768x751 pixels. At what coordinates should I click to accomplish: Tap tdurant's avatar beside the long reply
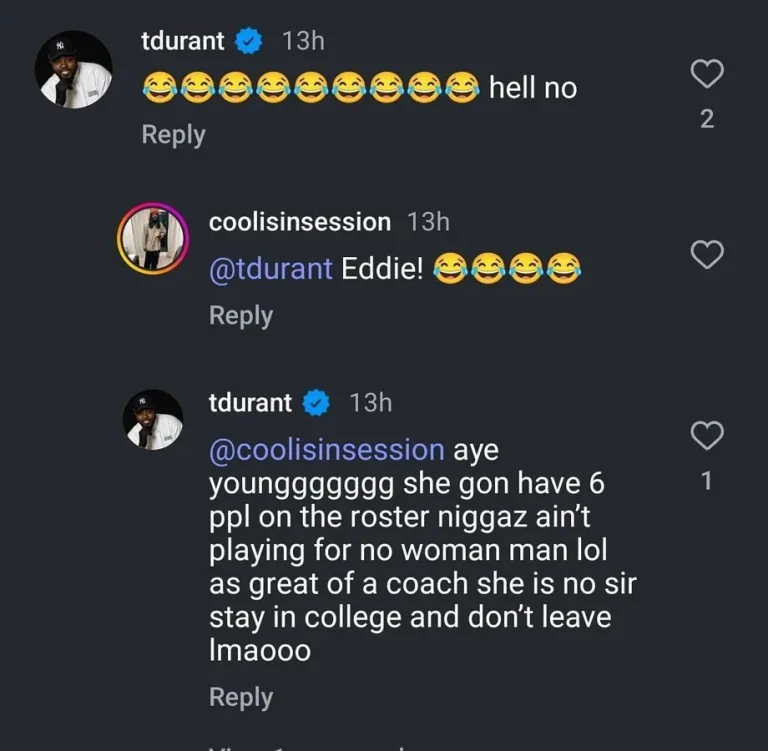(x=153, y=419)
